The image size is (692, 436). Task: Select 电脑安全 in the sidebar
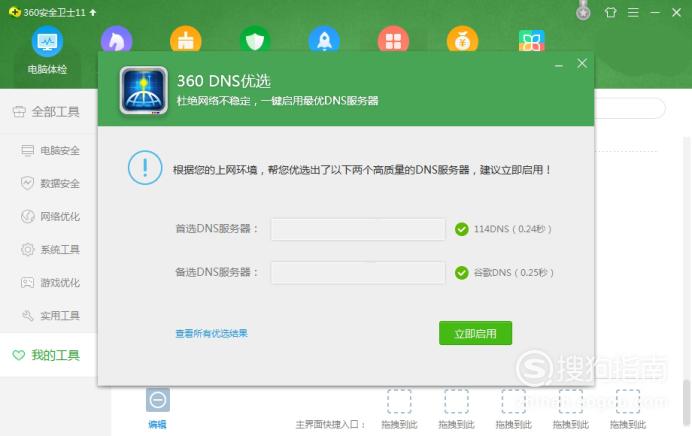tap(51, 150)
